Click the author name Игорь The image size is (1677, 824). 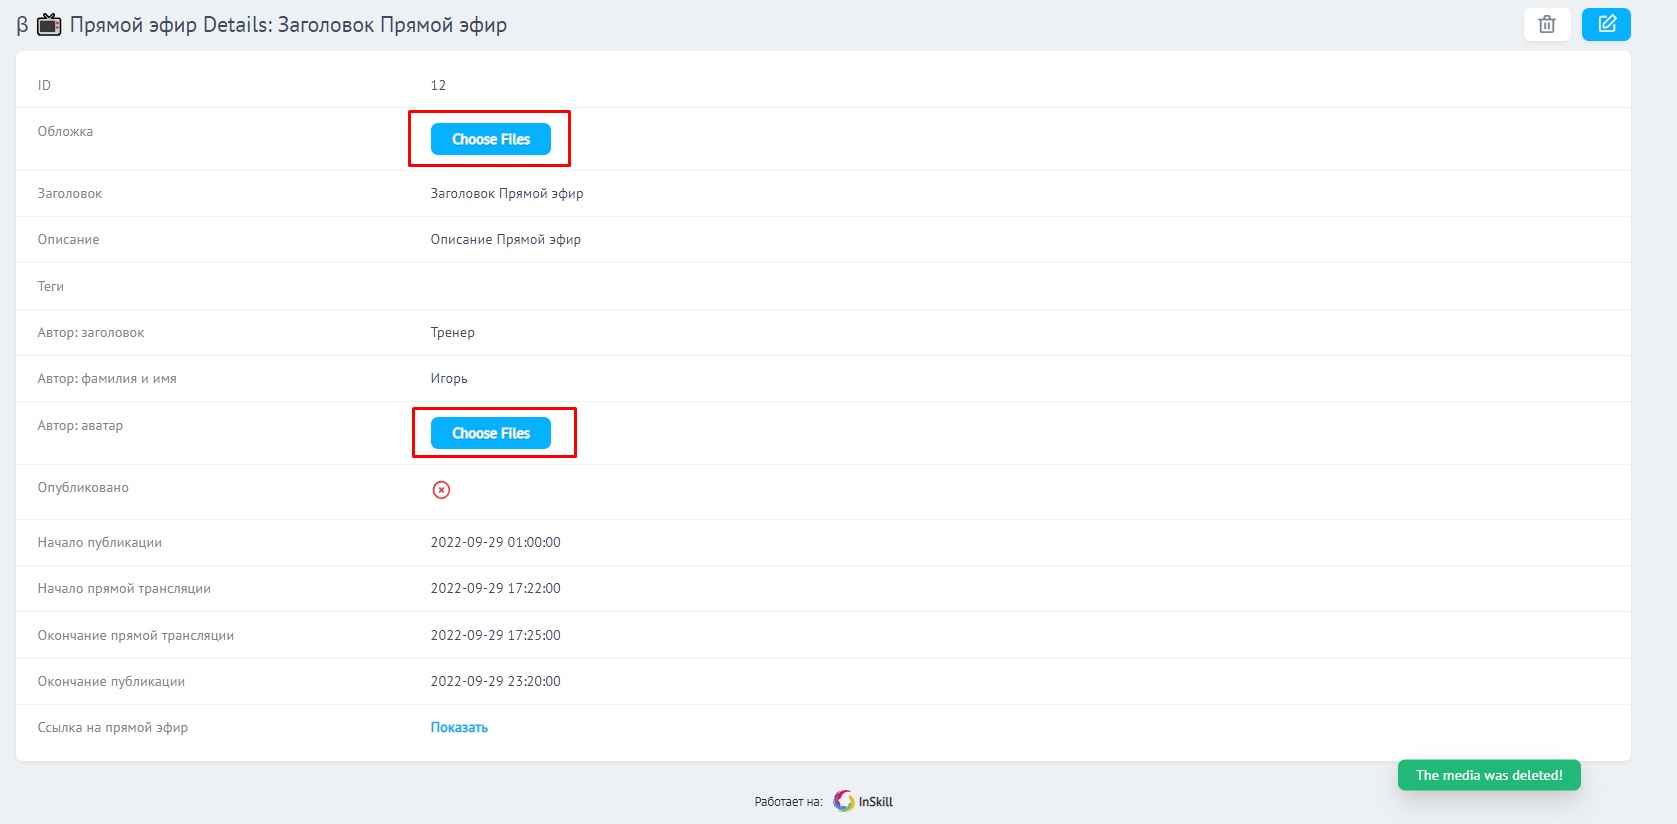449,379
